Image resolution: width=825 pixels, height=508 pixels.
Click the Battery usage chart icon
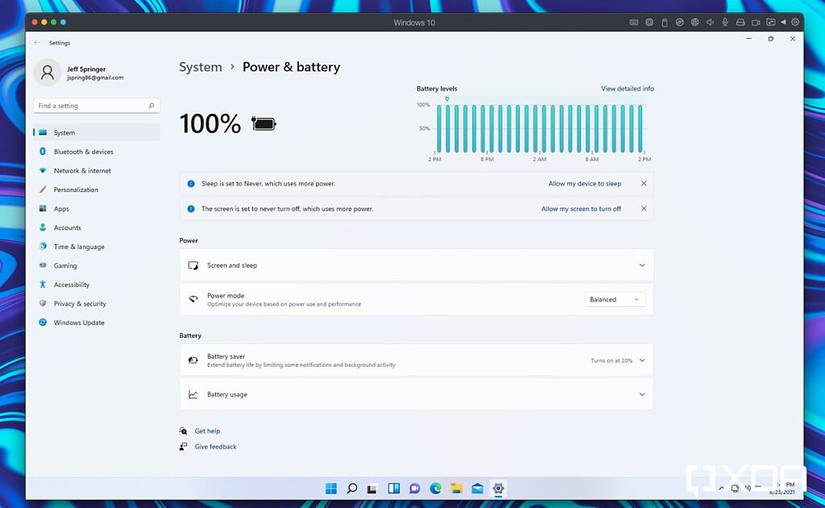click(x=193, y=394)
